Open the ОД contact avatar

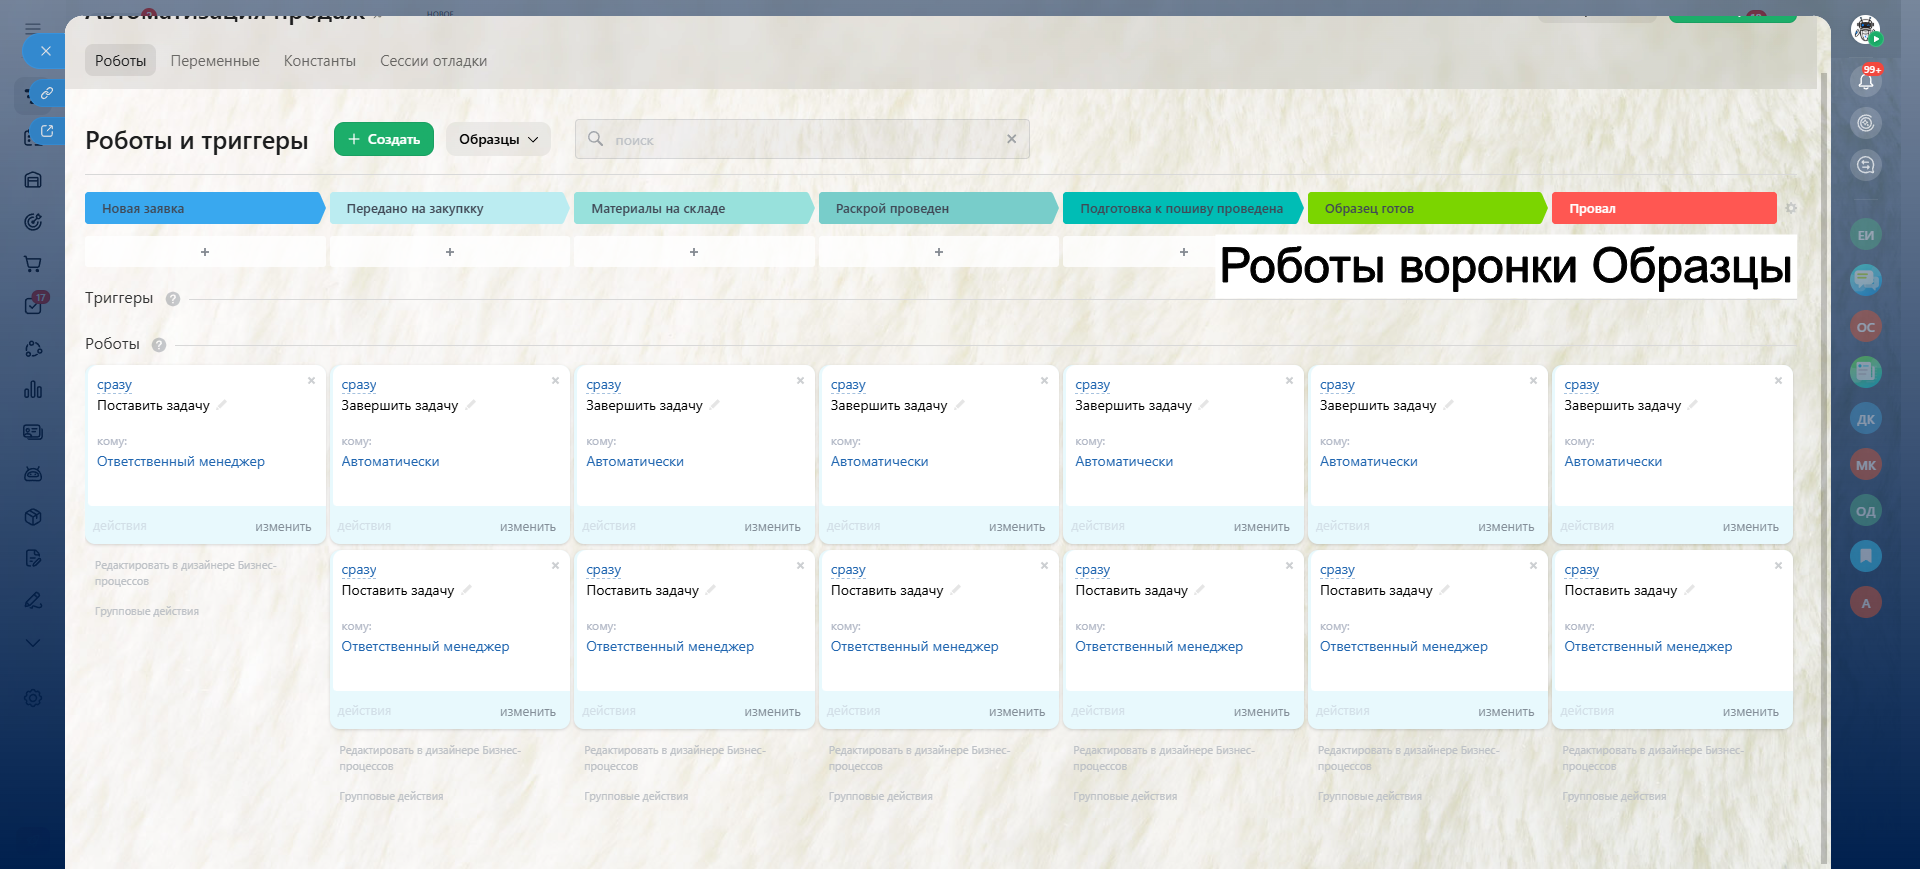1866,511
